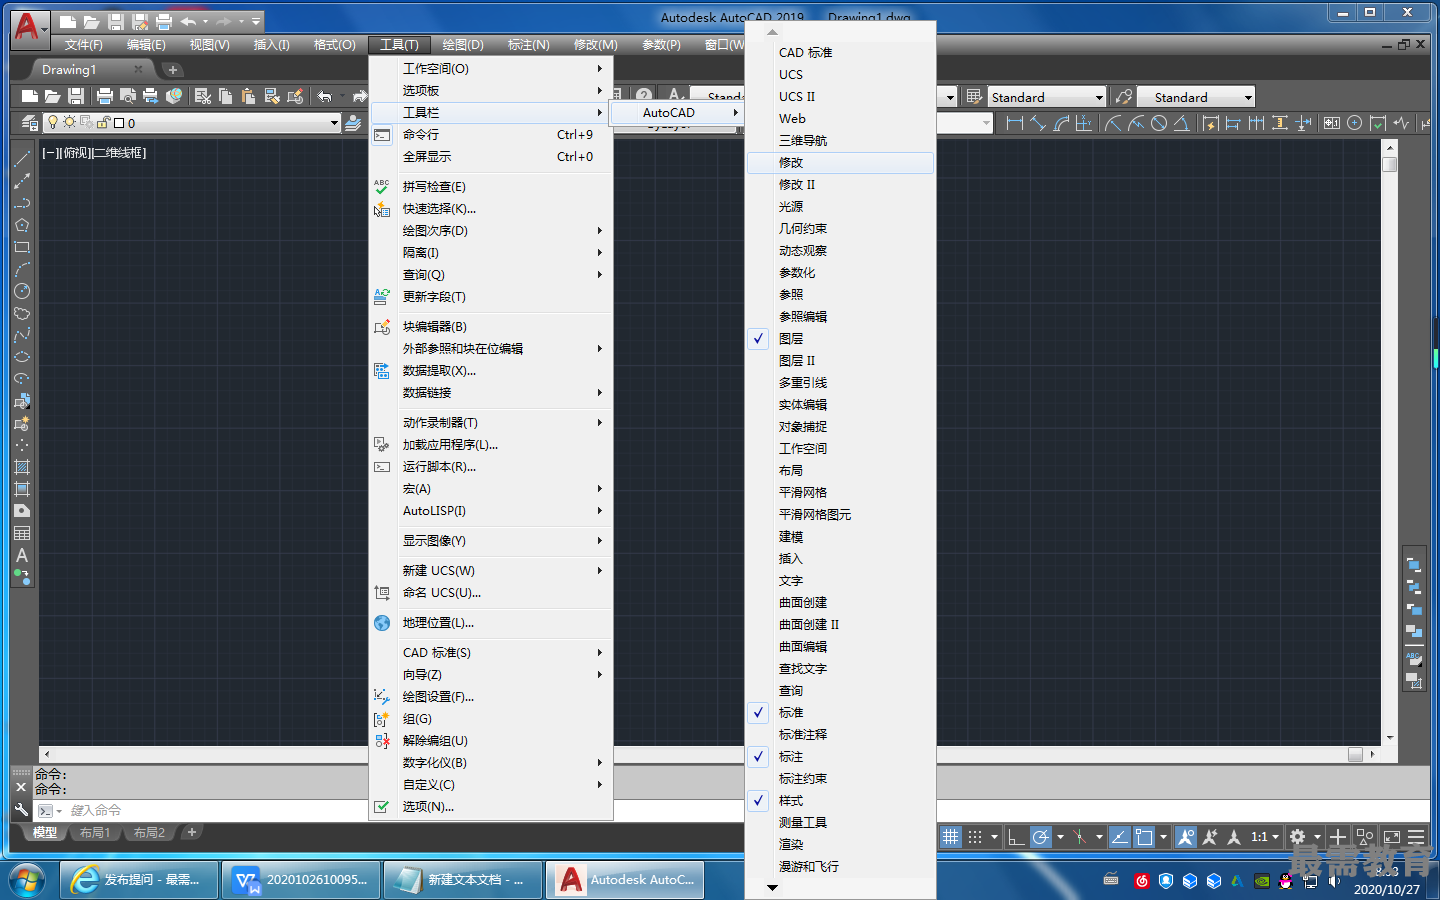Image resolution: width=1440 pixels, height=900 pixels.
Task: Open Internet Explorer 发布提问 taskbar item
Action: pyautogui.click(x=139, y=880)
